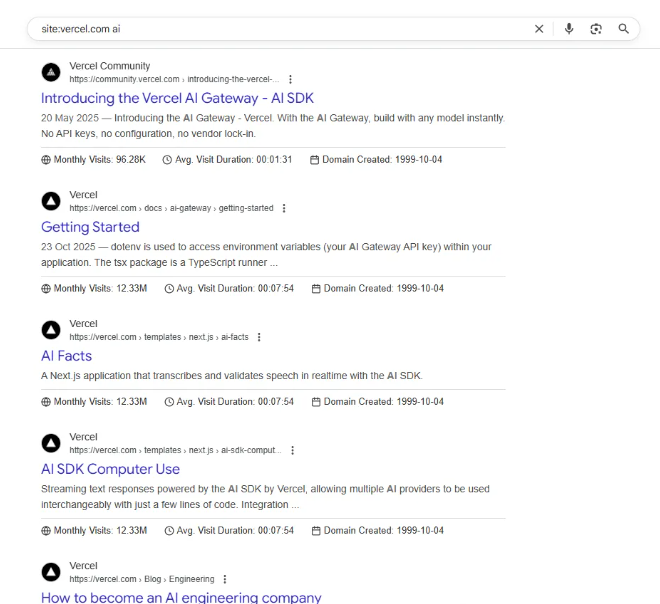Image resolution: width=660 pixels, height=604 pixels.
Task: Click the Vercel logo beside AI Facts result
Action: 51,330
